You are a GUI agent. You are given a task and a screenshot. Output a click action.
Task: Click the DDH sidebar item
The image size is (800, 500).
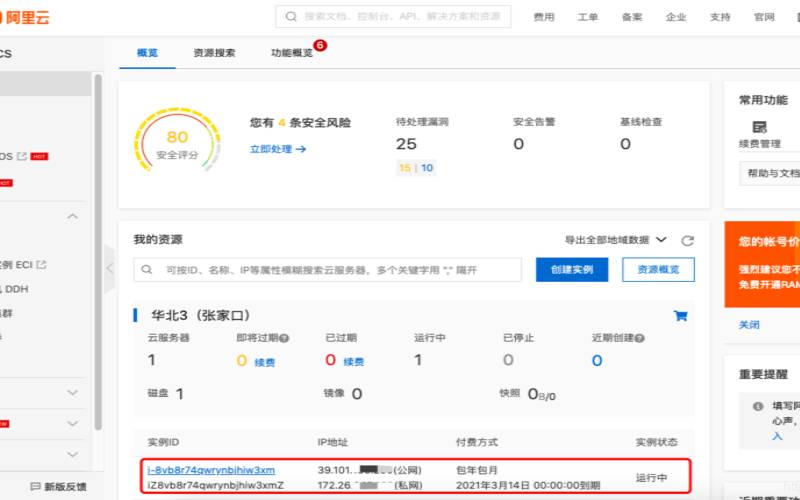click(x=15, y=289)
